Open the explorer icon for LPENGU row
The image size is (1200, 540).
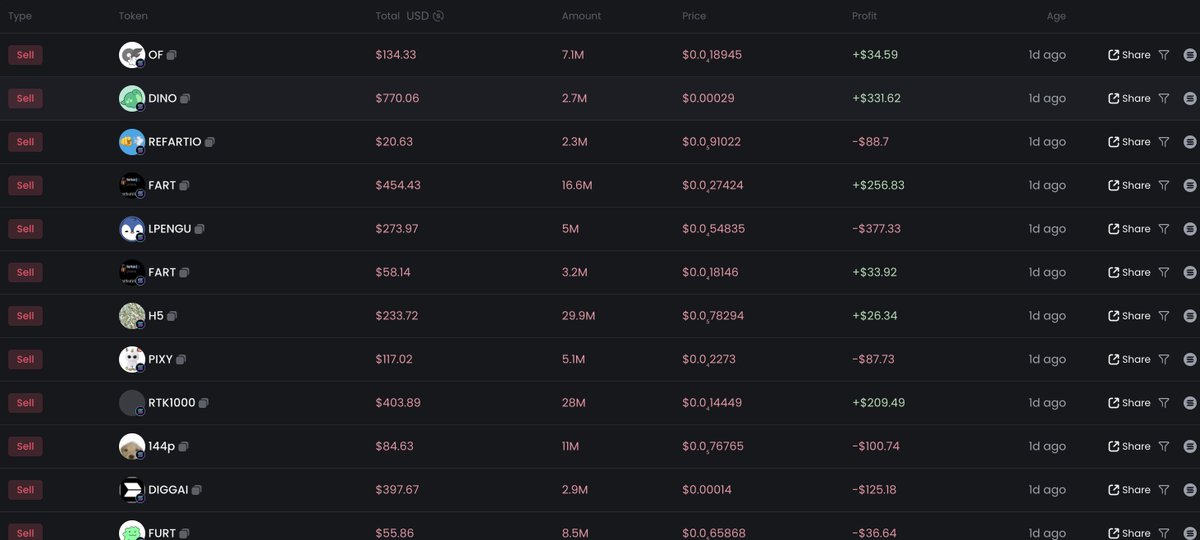[x=1190, y=229]
